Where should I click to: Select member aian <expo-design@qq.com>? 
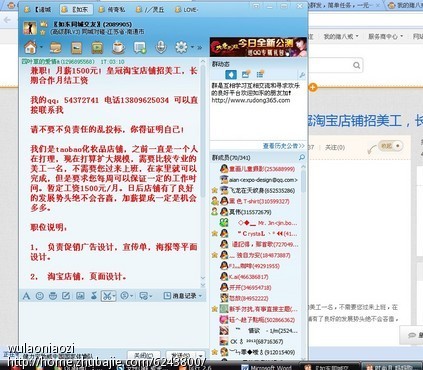point(259,180)
